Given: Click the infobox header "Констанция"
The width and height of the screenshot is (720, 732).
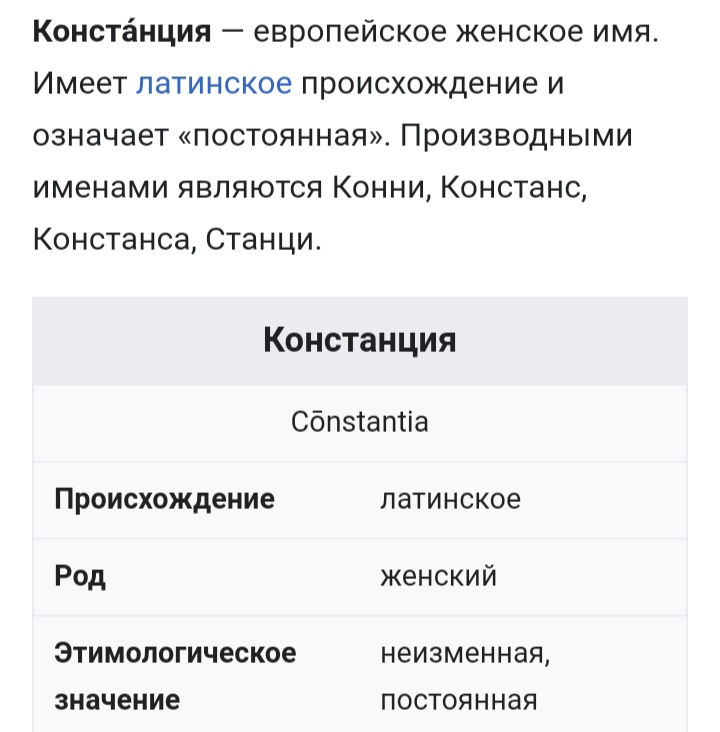Looking at the screenshot, I should point(360,341).
